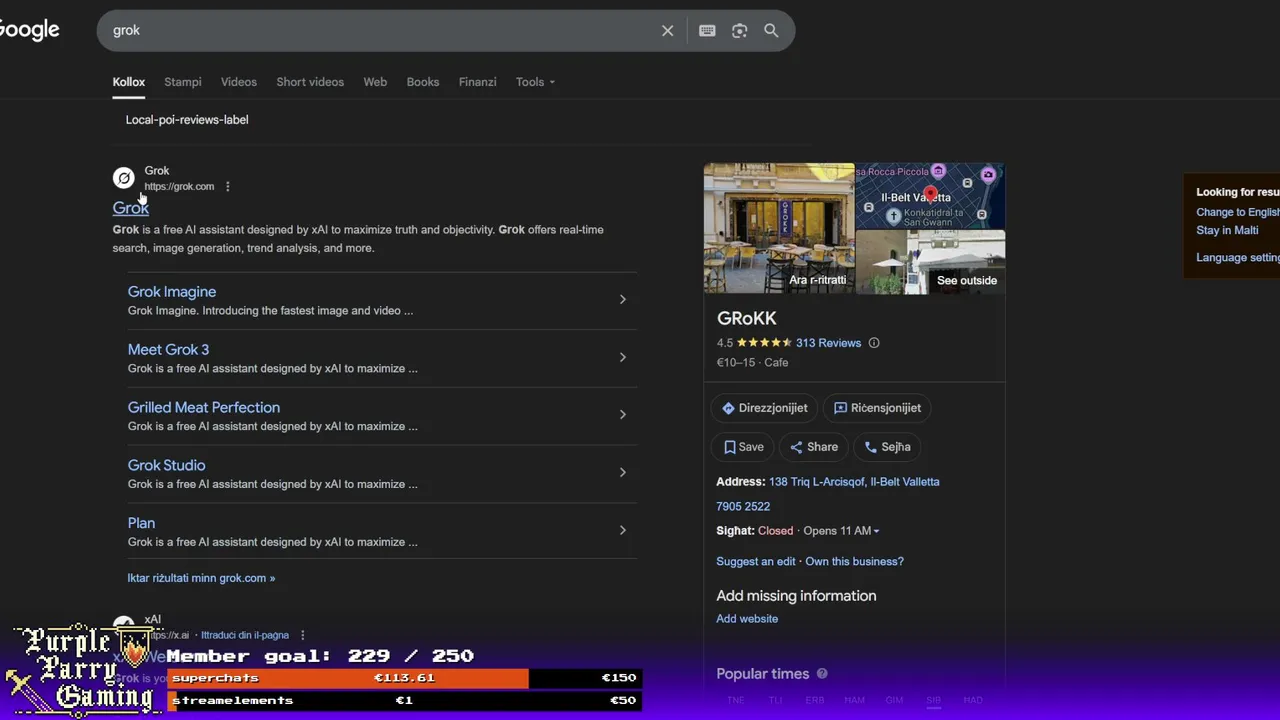Click the Sejħa call button
This screenshot has width=1280, height=720.
pyautogui.click(x=887, y=447)
